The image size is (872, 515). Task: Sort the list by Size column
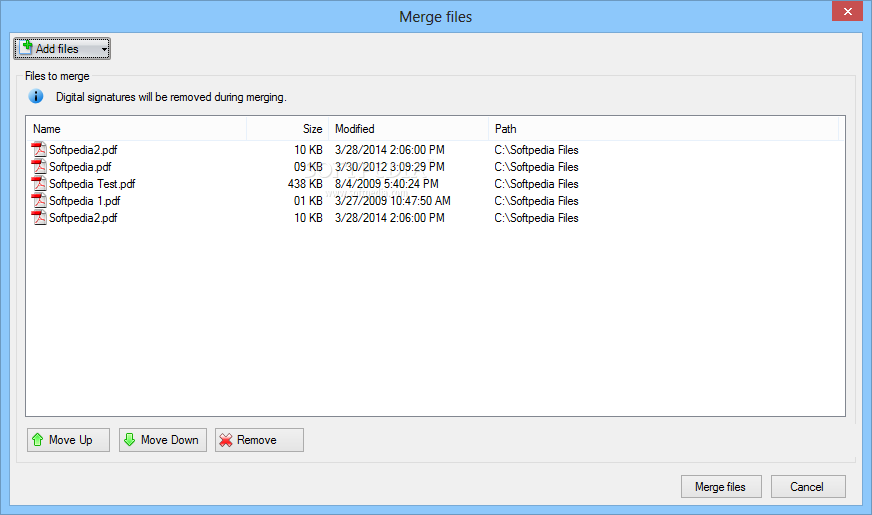click(288, 128)
